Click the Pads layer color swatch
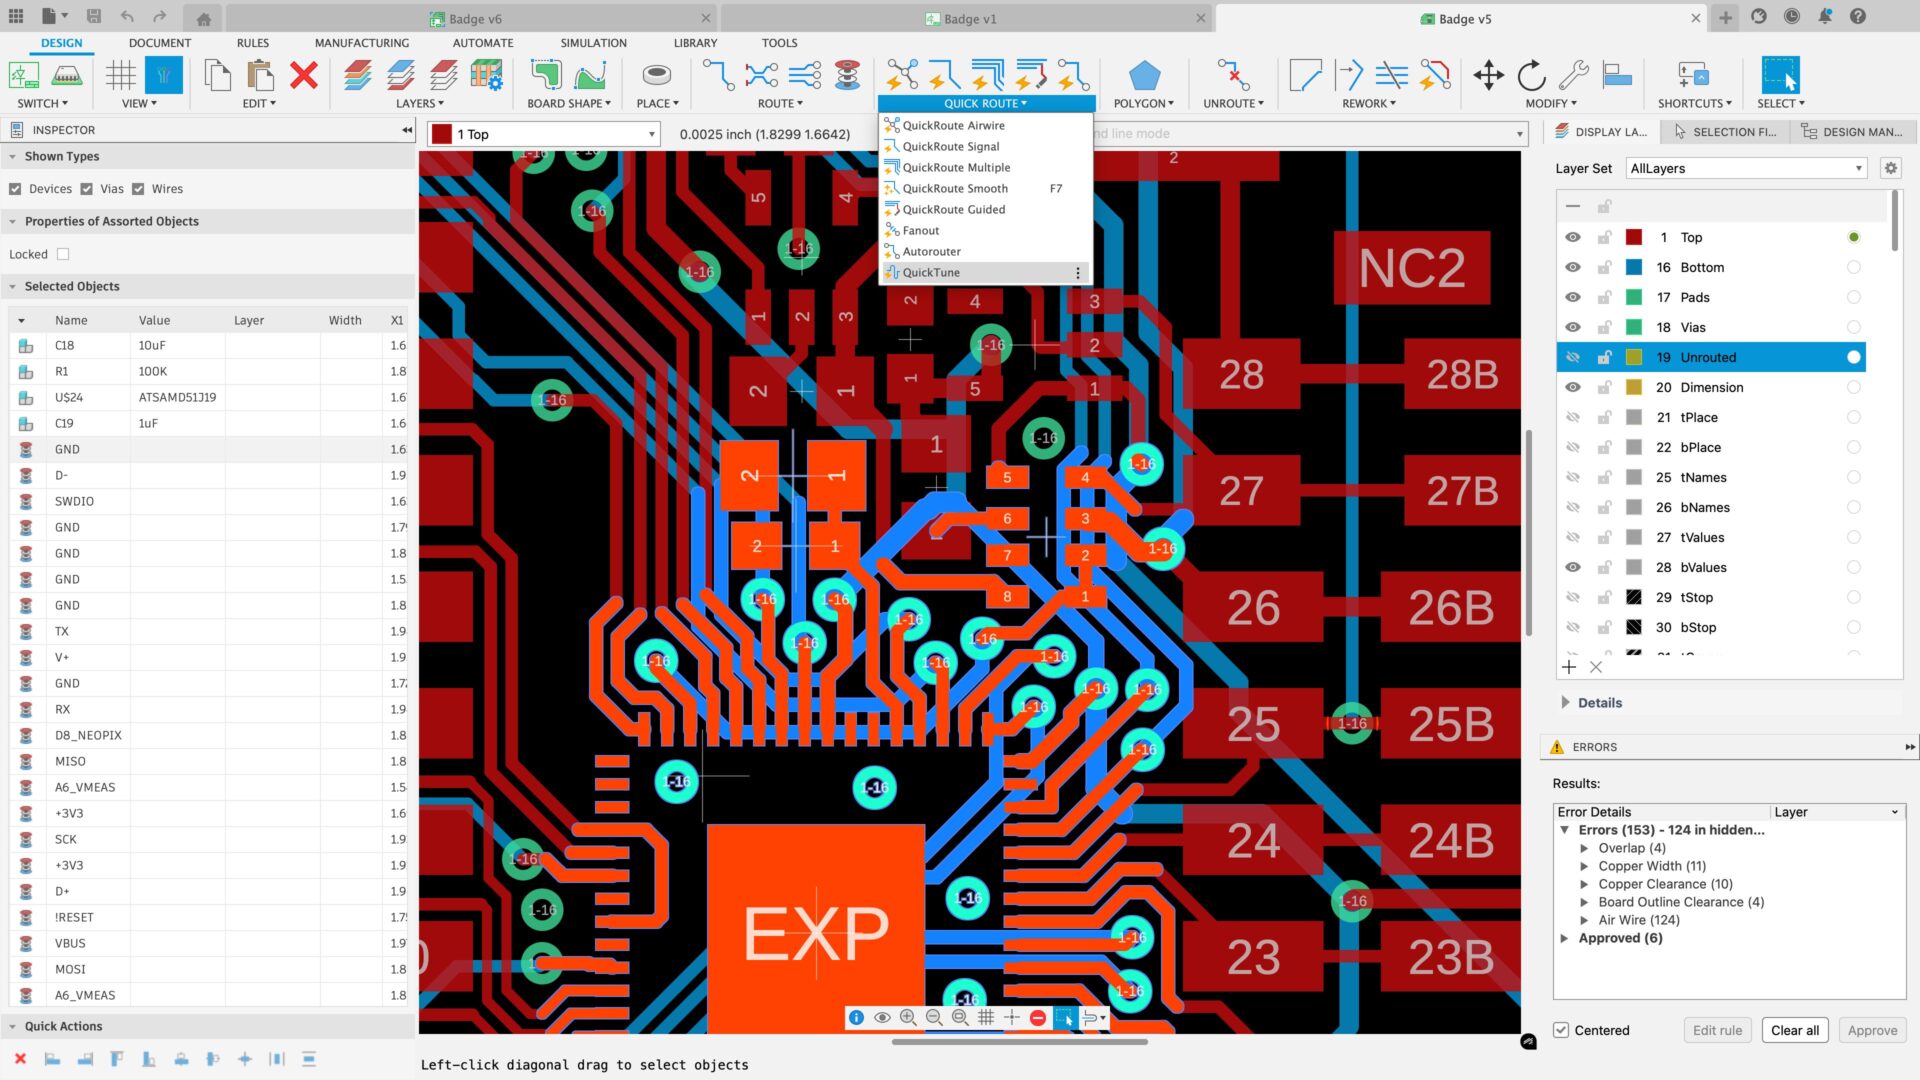The height and width of the screenshot is (1080, 1920). coord(1634,297)
